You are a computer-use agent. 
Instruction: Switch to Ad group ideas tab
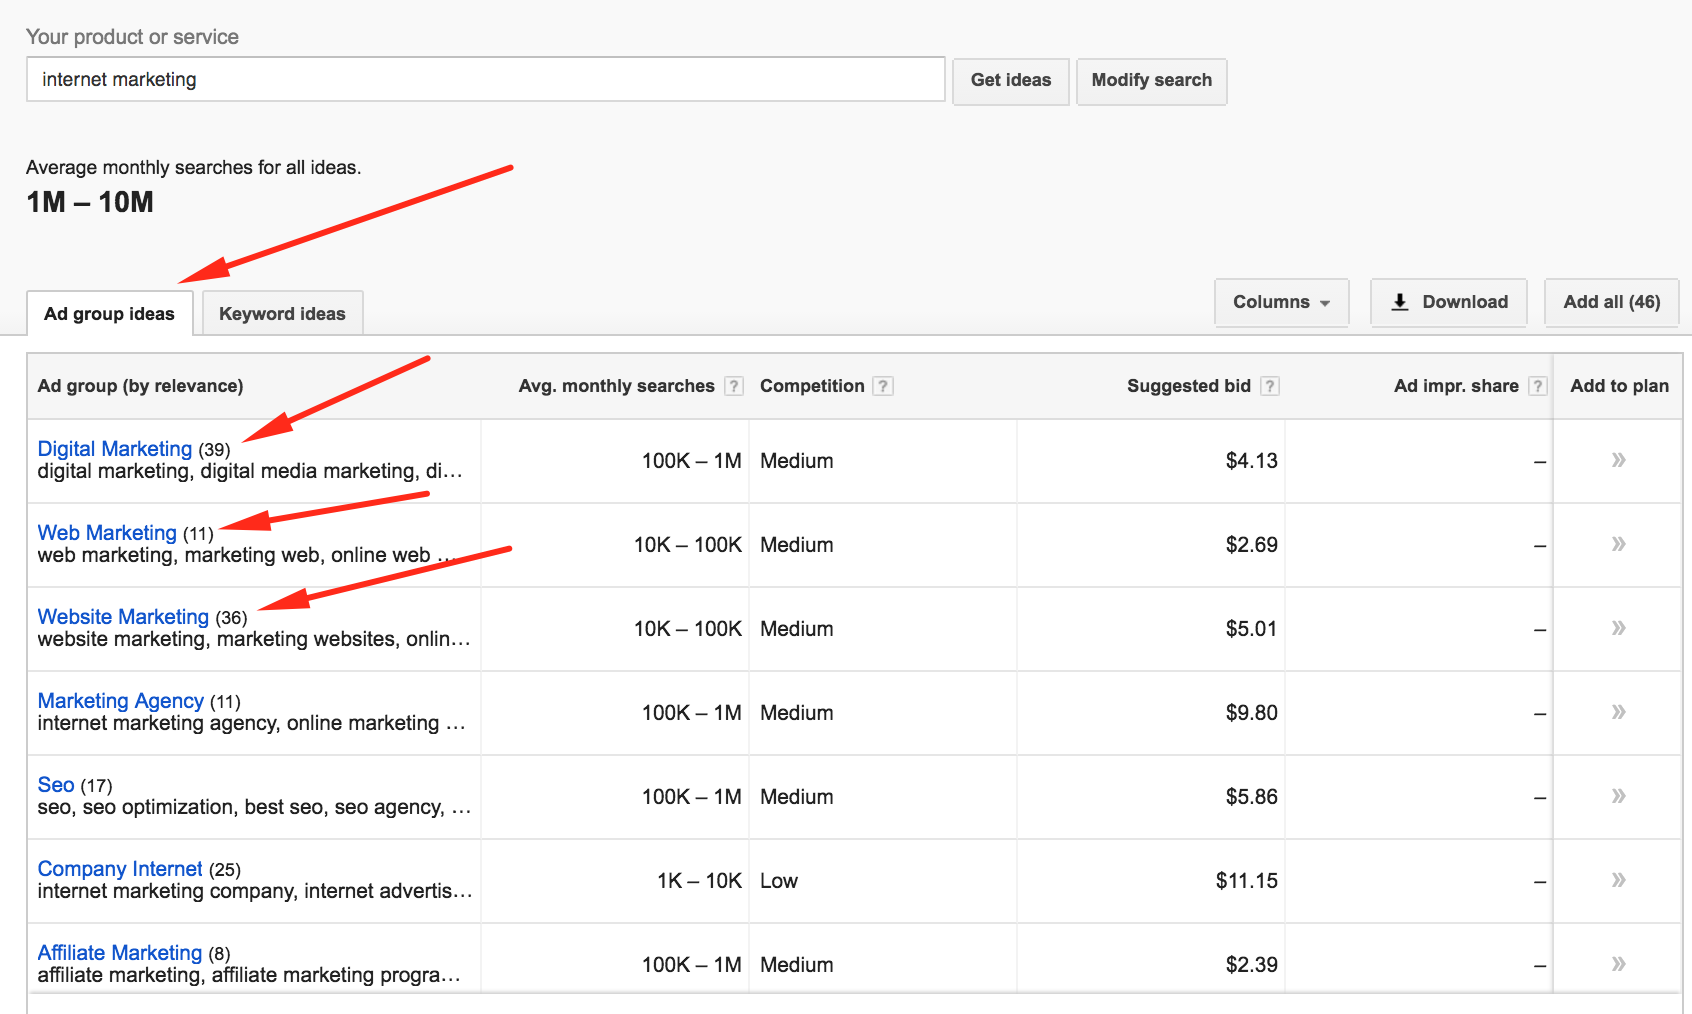tap(109, 314)
